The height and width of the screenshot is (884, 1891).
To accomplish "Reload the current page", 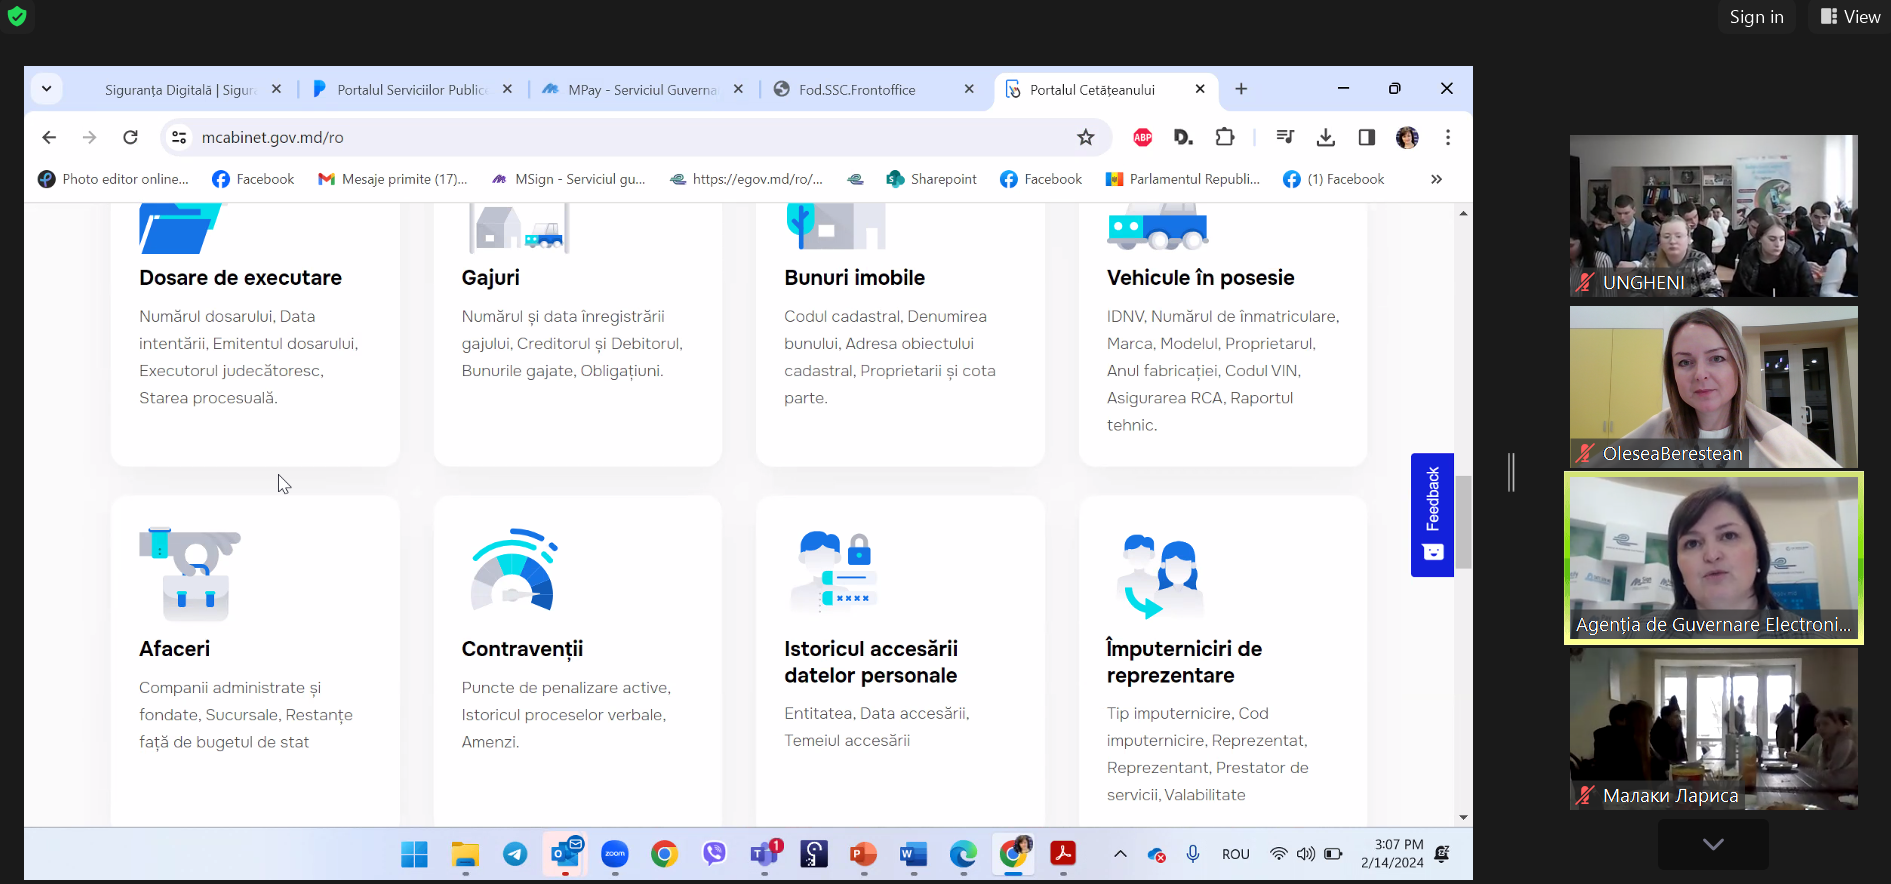I will coord(130,137).
